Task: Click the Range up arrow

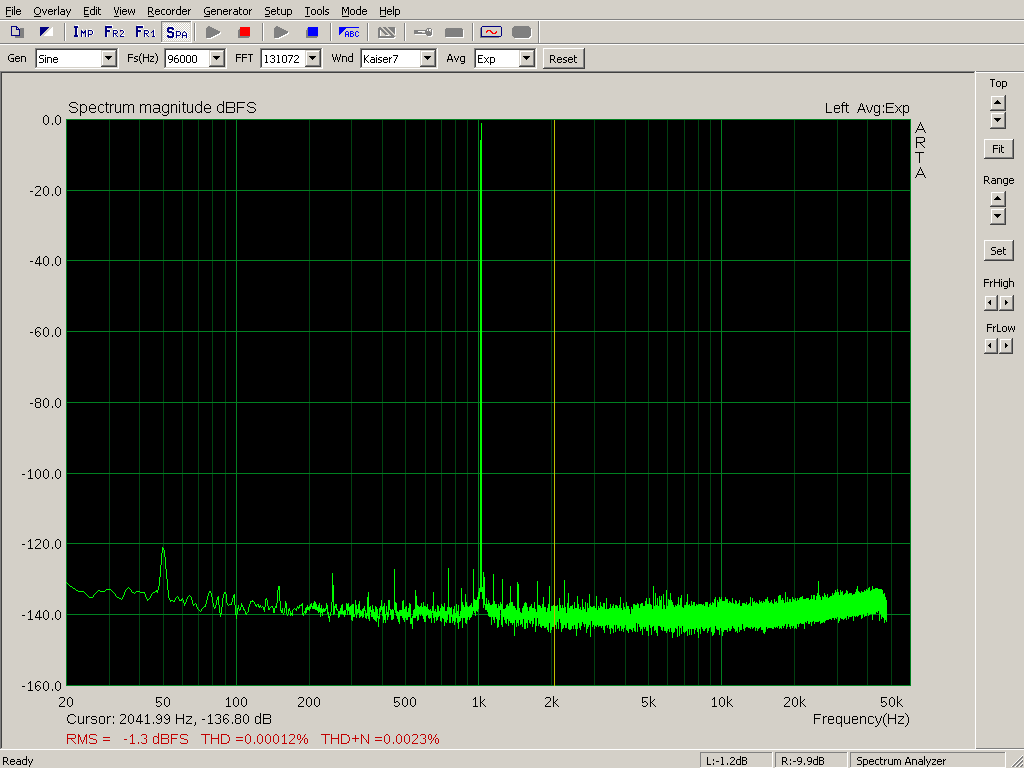Action: pyautogui.click(x=998, y=200)
